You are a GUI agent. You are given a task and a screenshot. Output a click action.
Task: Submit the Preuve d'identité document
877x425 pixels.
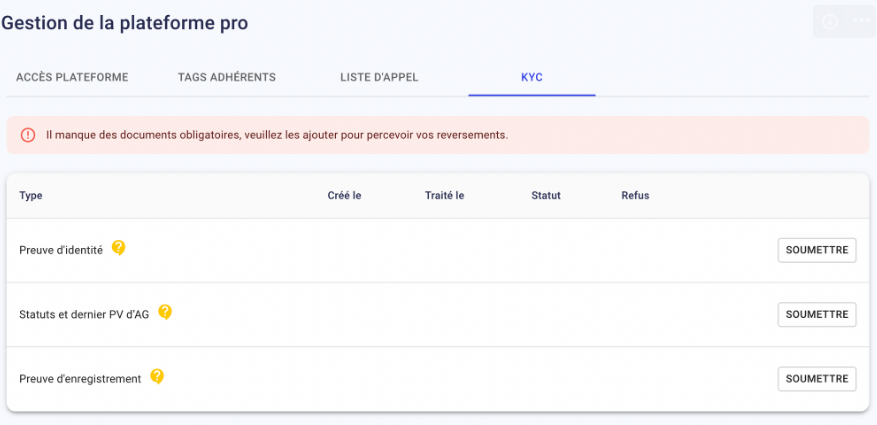point(817,250)
